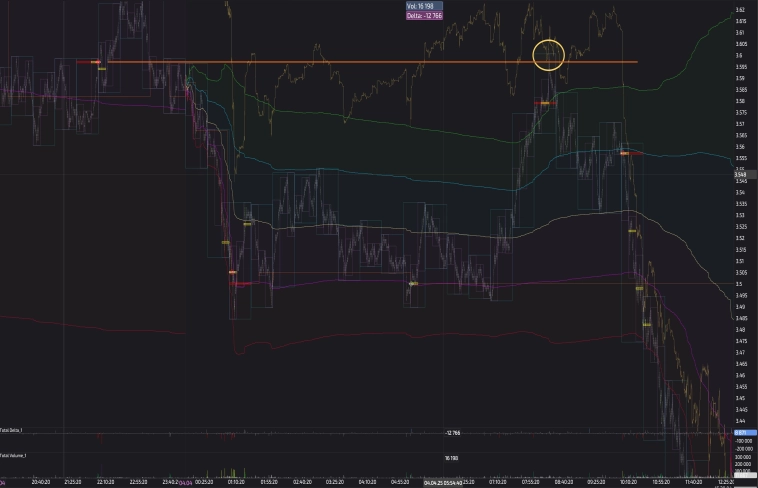Select the yellow circle annotation on chart
Screen dimensions: 758x488
point(549,55)
